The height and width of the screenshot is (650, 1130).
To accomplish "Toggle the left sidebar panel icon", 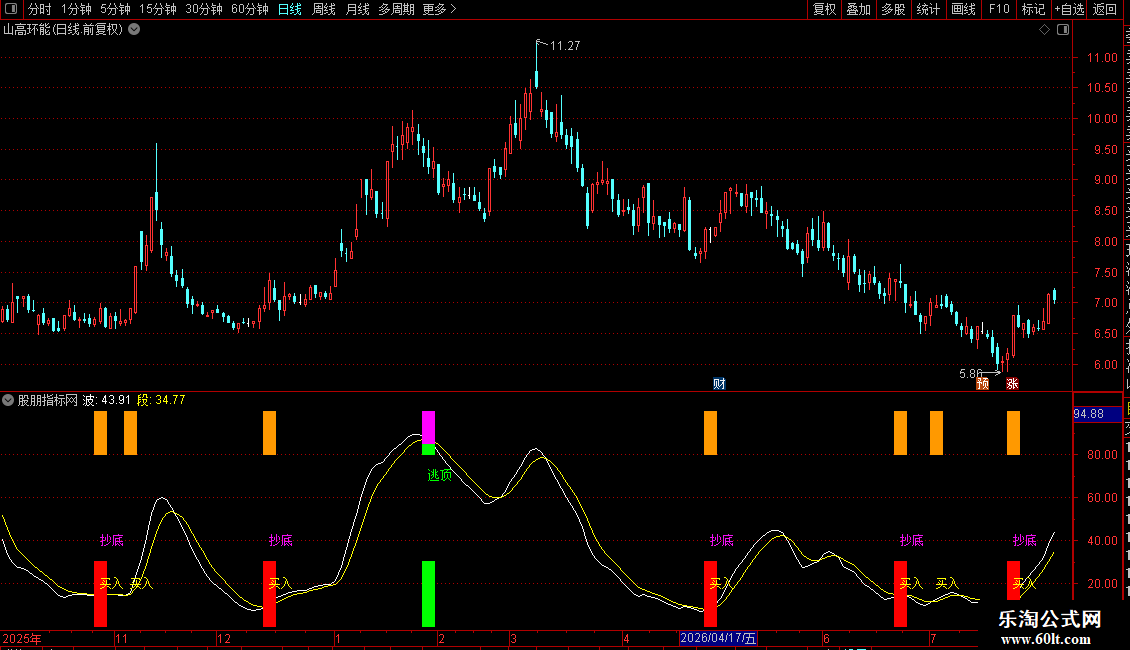I will pos(11,9).
